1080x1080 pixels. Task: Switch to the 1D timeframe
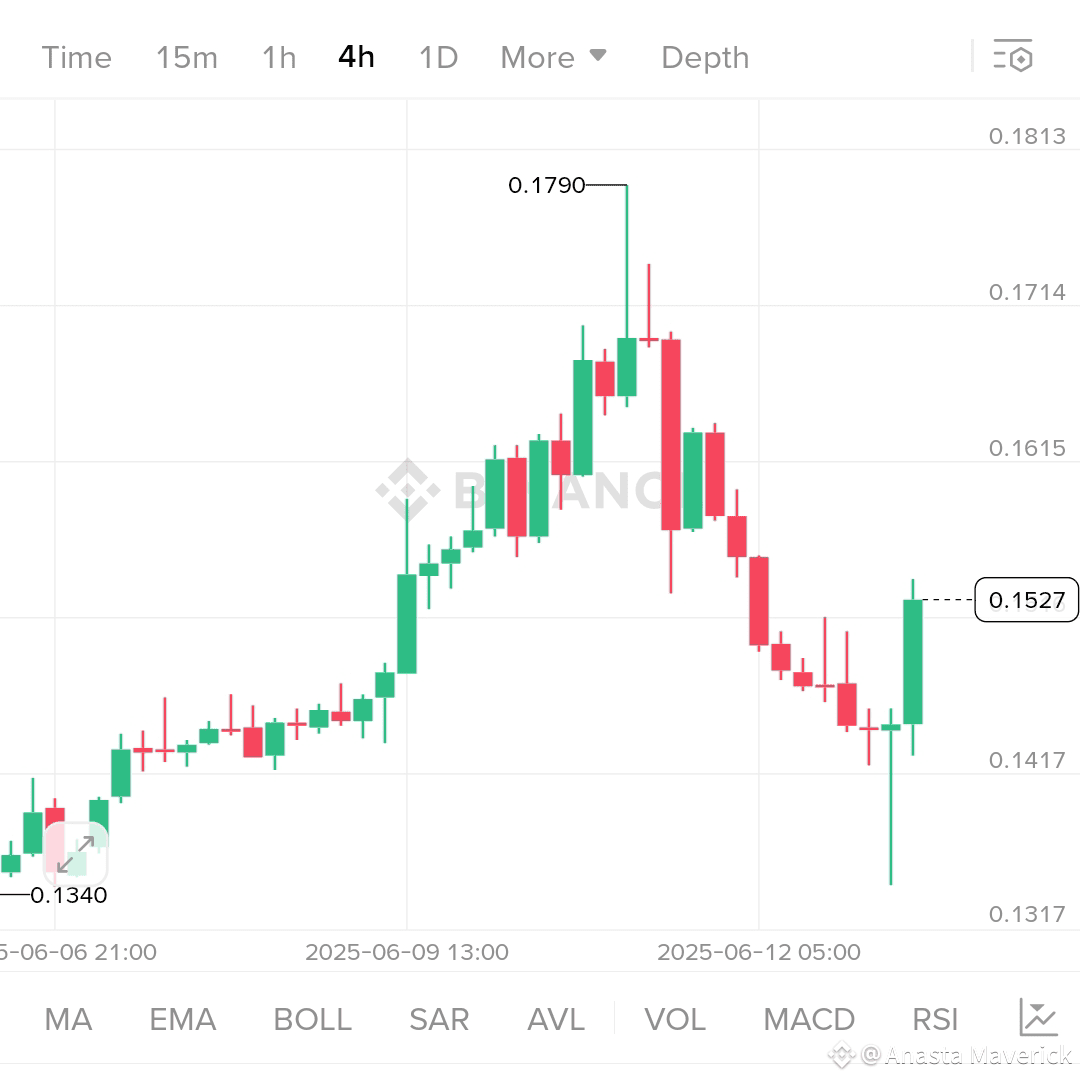coord(438,57)
